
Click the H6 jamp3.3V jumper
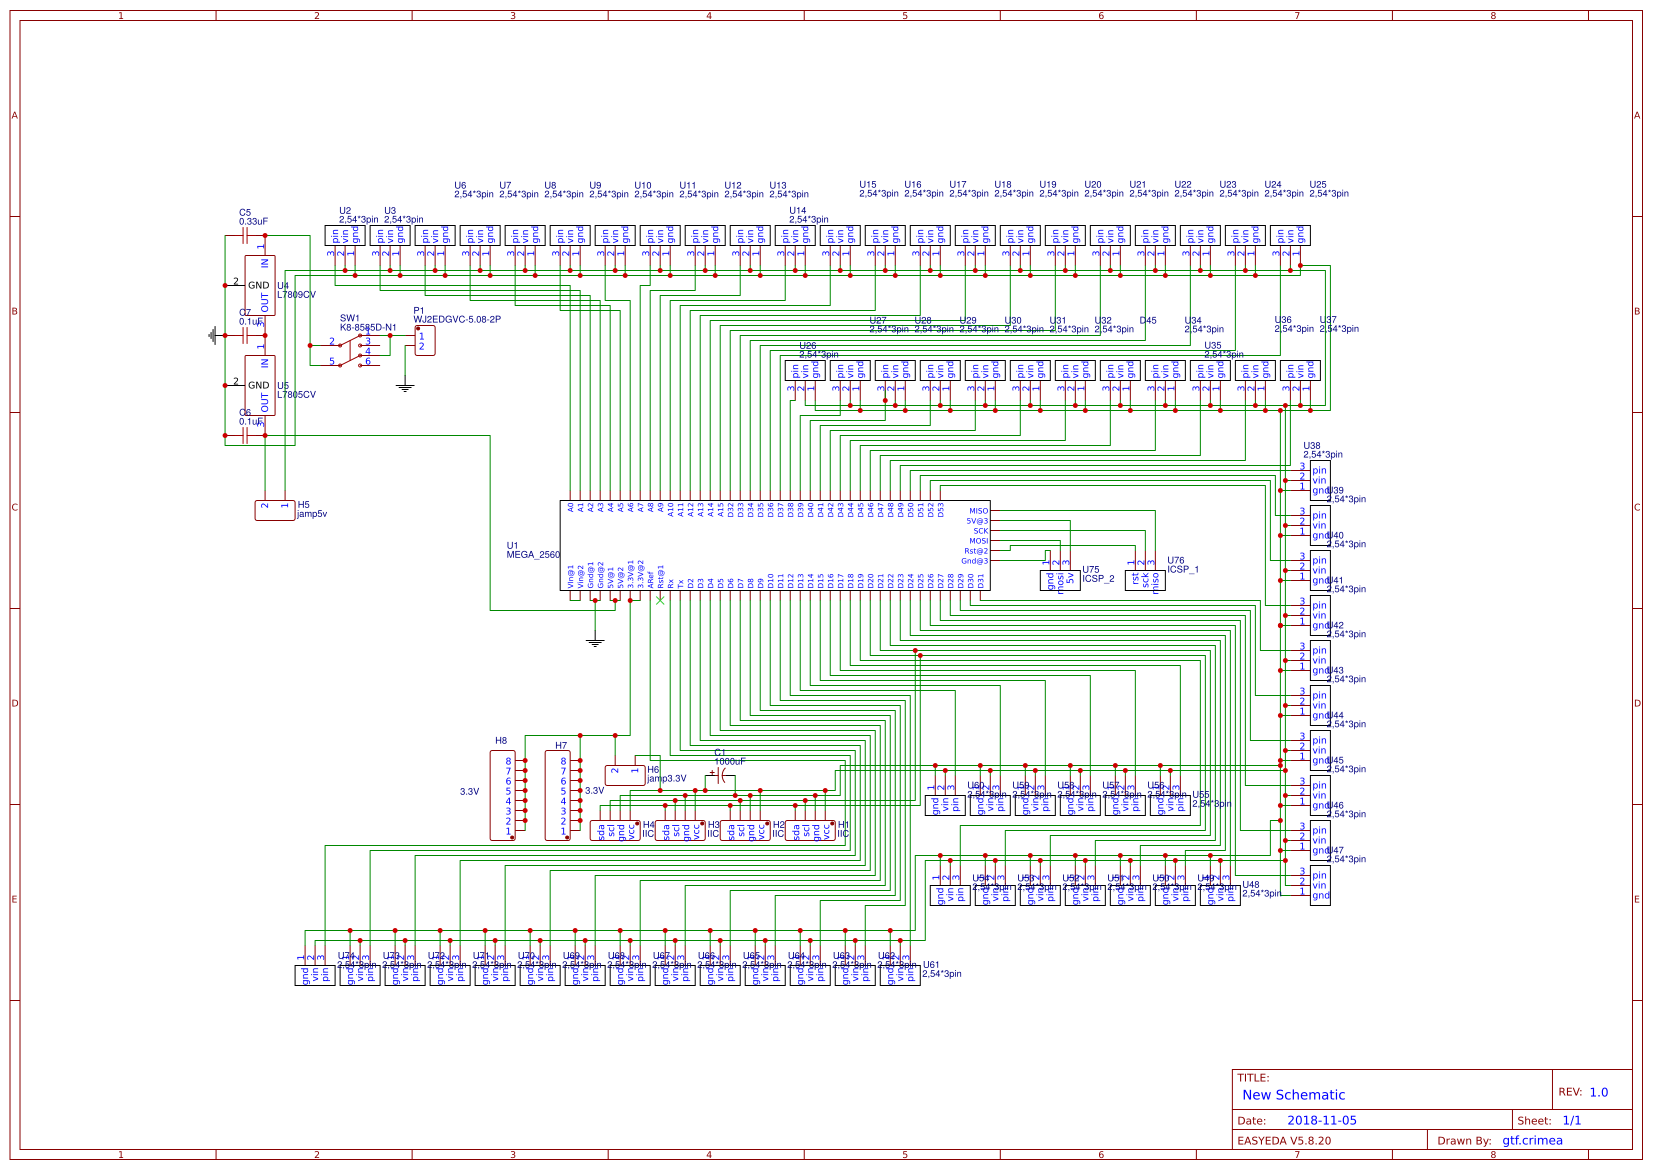click(x=625, y=775)
